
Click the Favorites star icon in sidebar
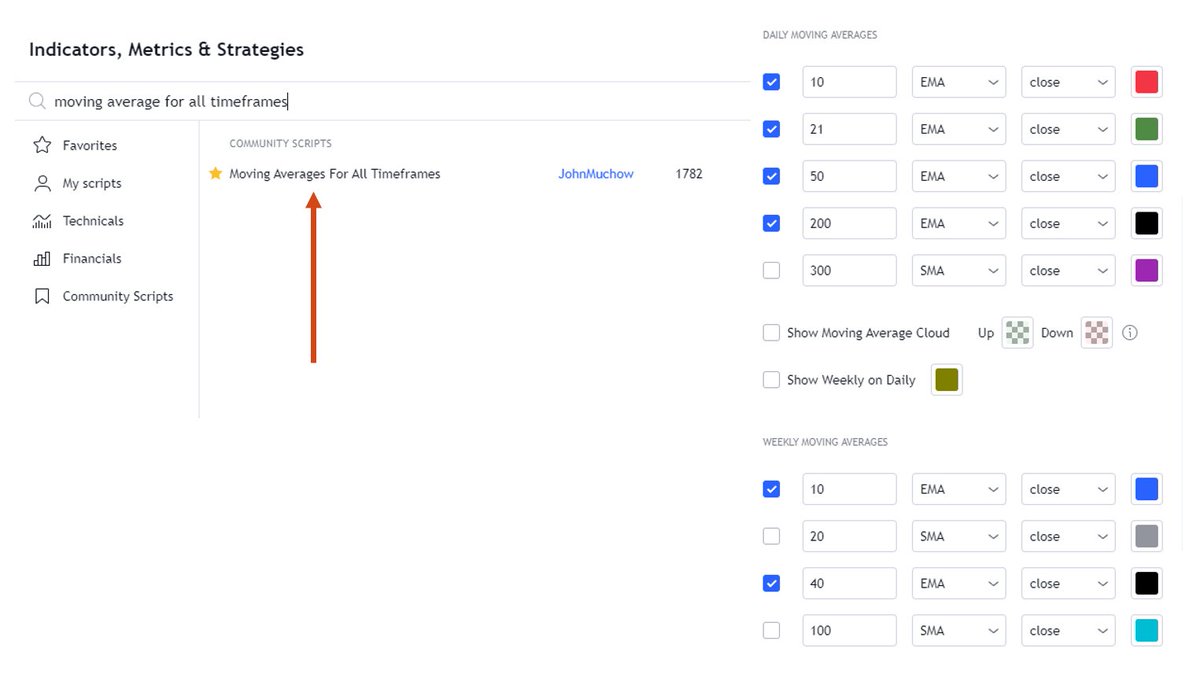(x=42, y=145)
